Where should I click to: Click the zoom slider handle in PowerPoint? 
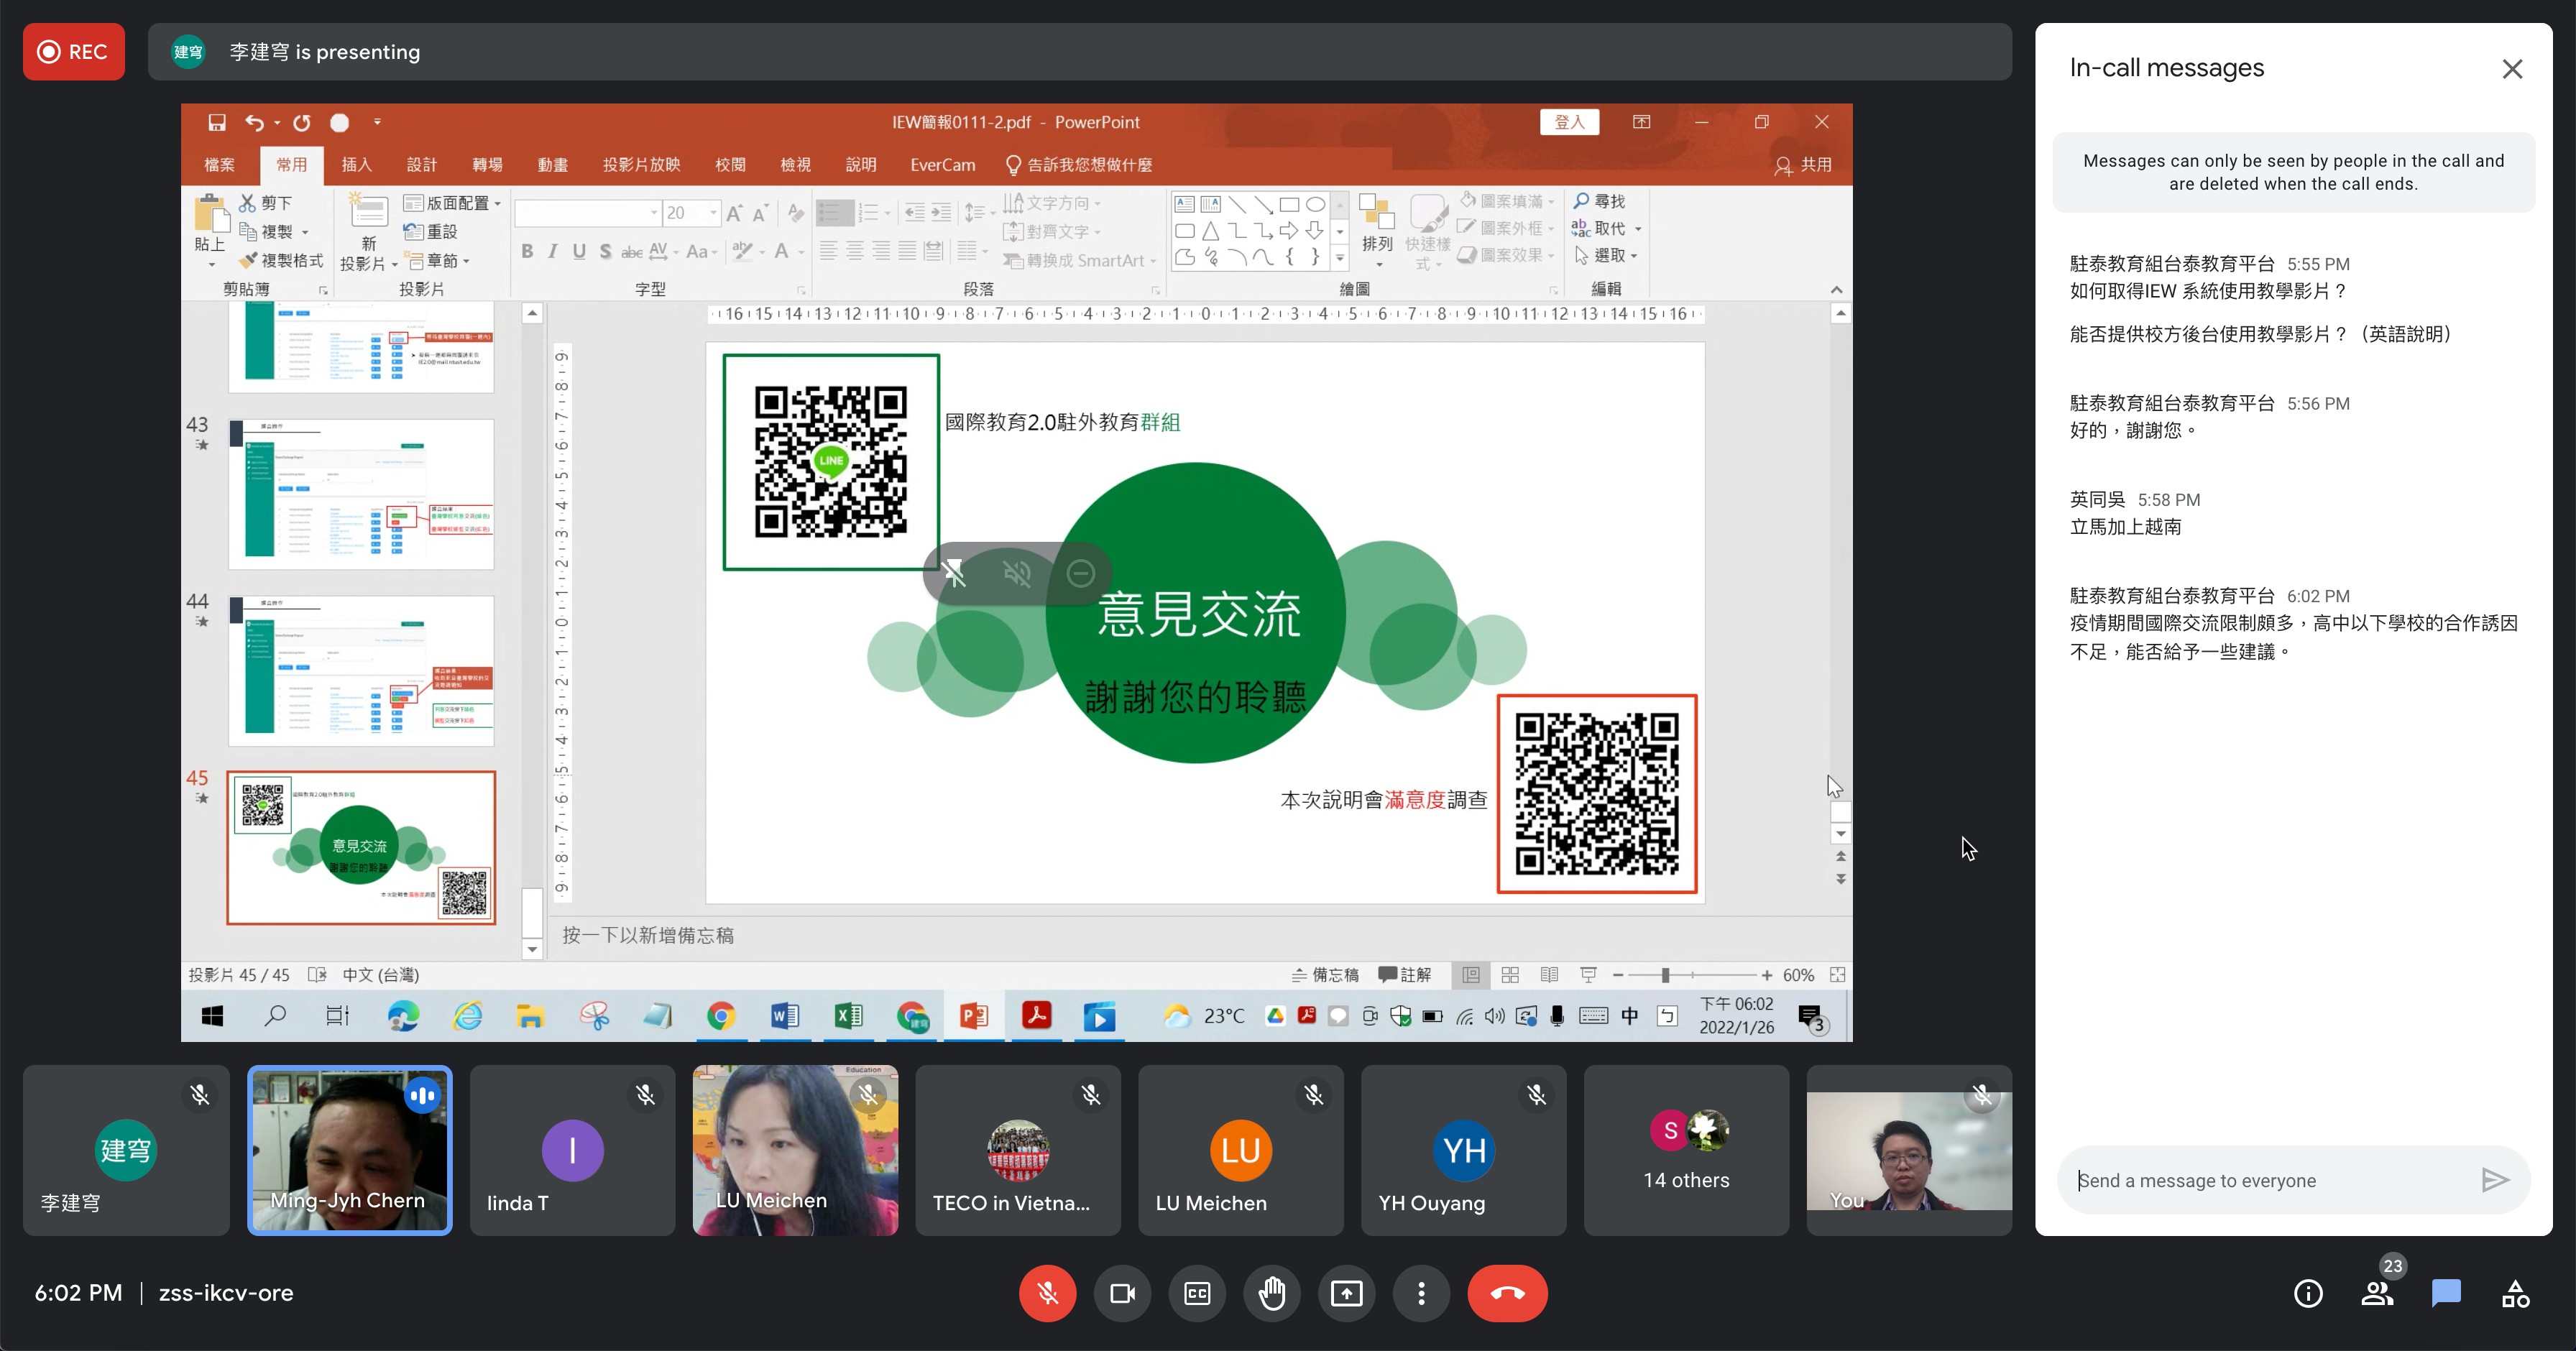point(1665,975)
